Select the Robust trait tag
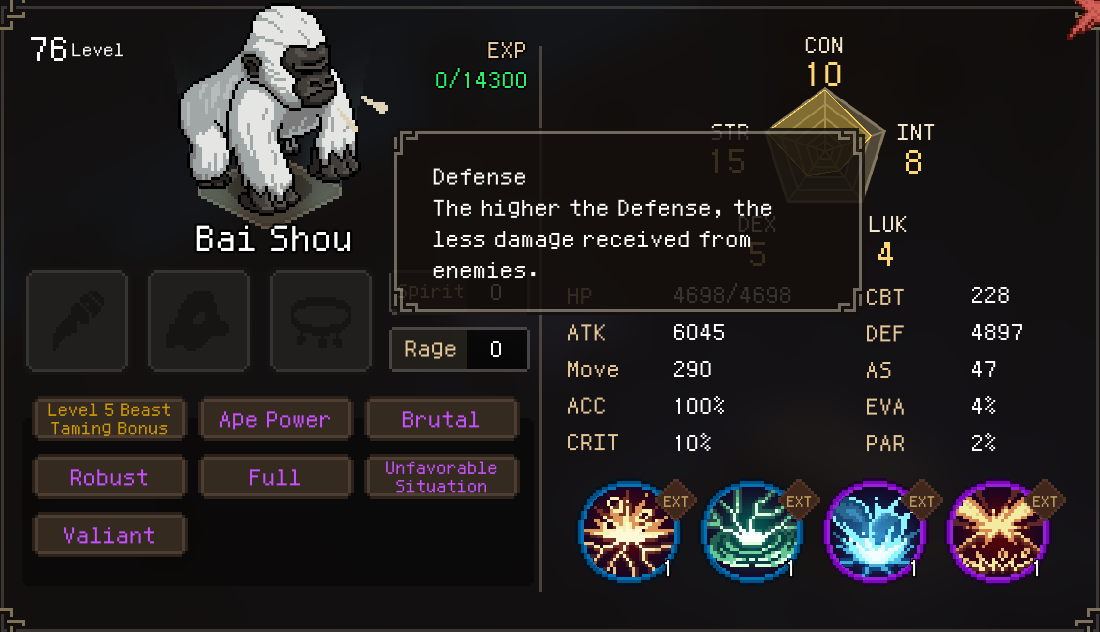 coord(109,477)
